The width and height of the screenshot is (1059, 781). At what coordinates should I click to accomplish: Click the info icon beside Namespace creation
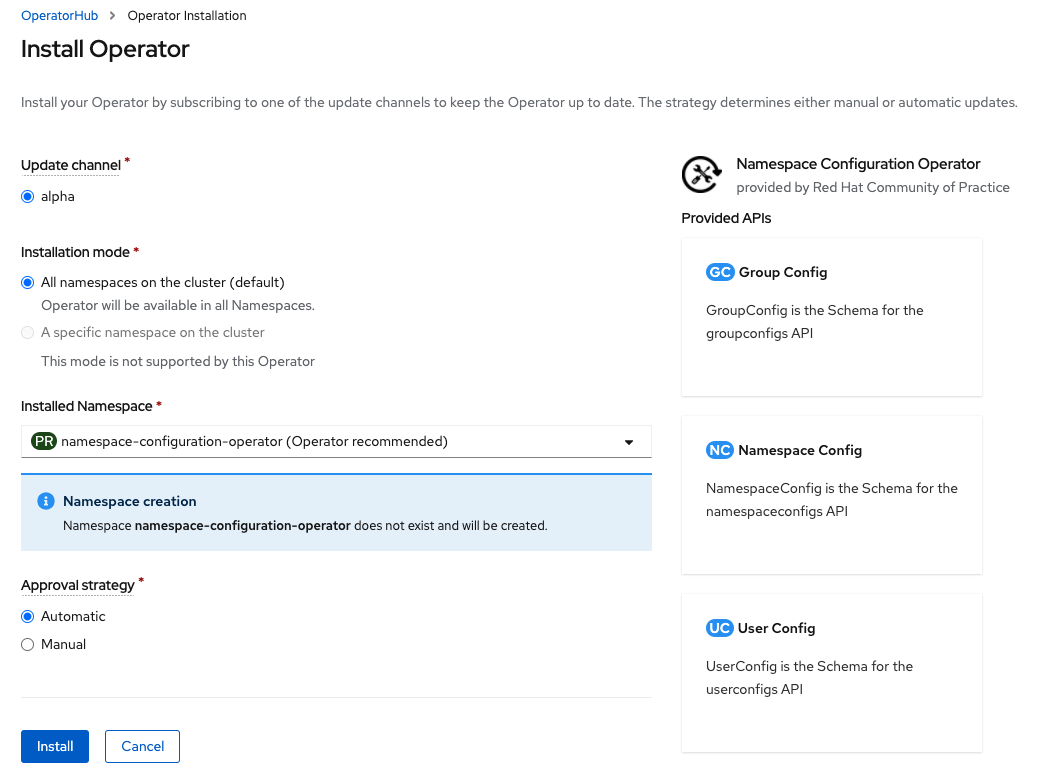coord(44,501)
